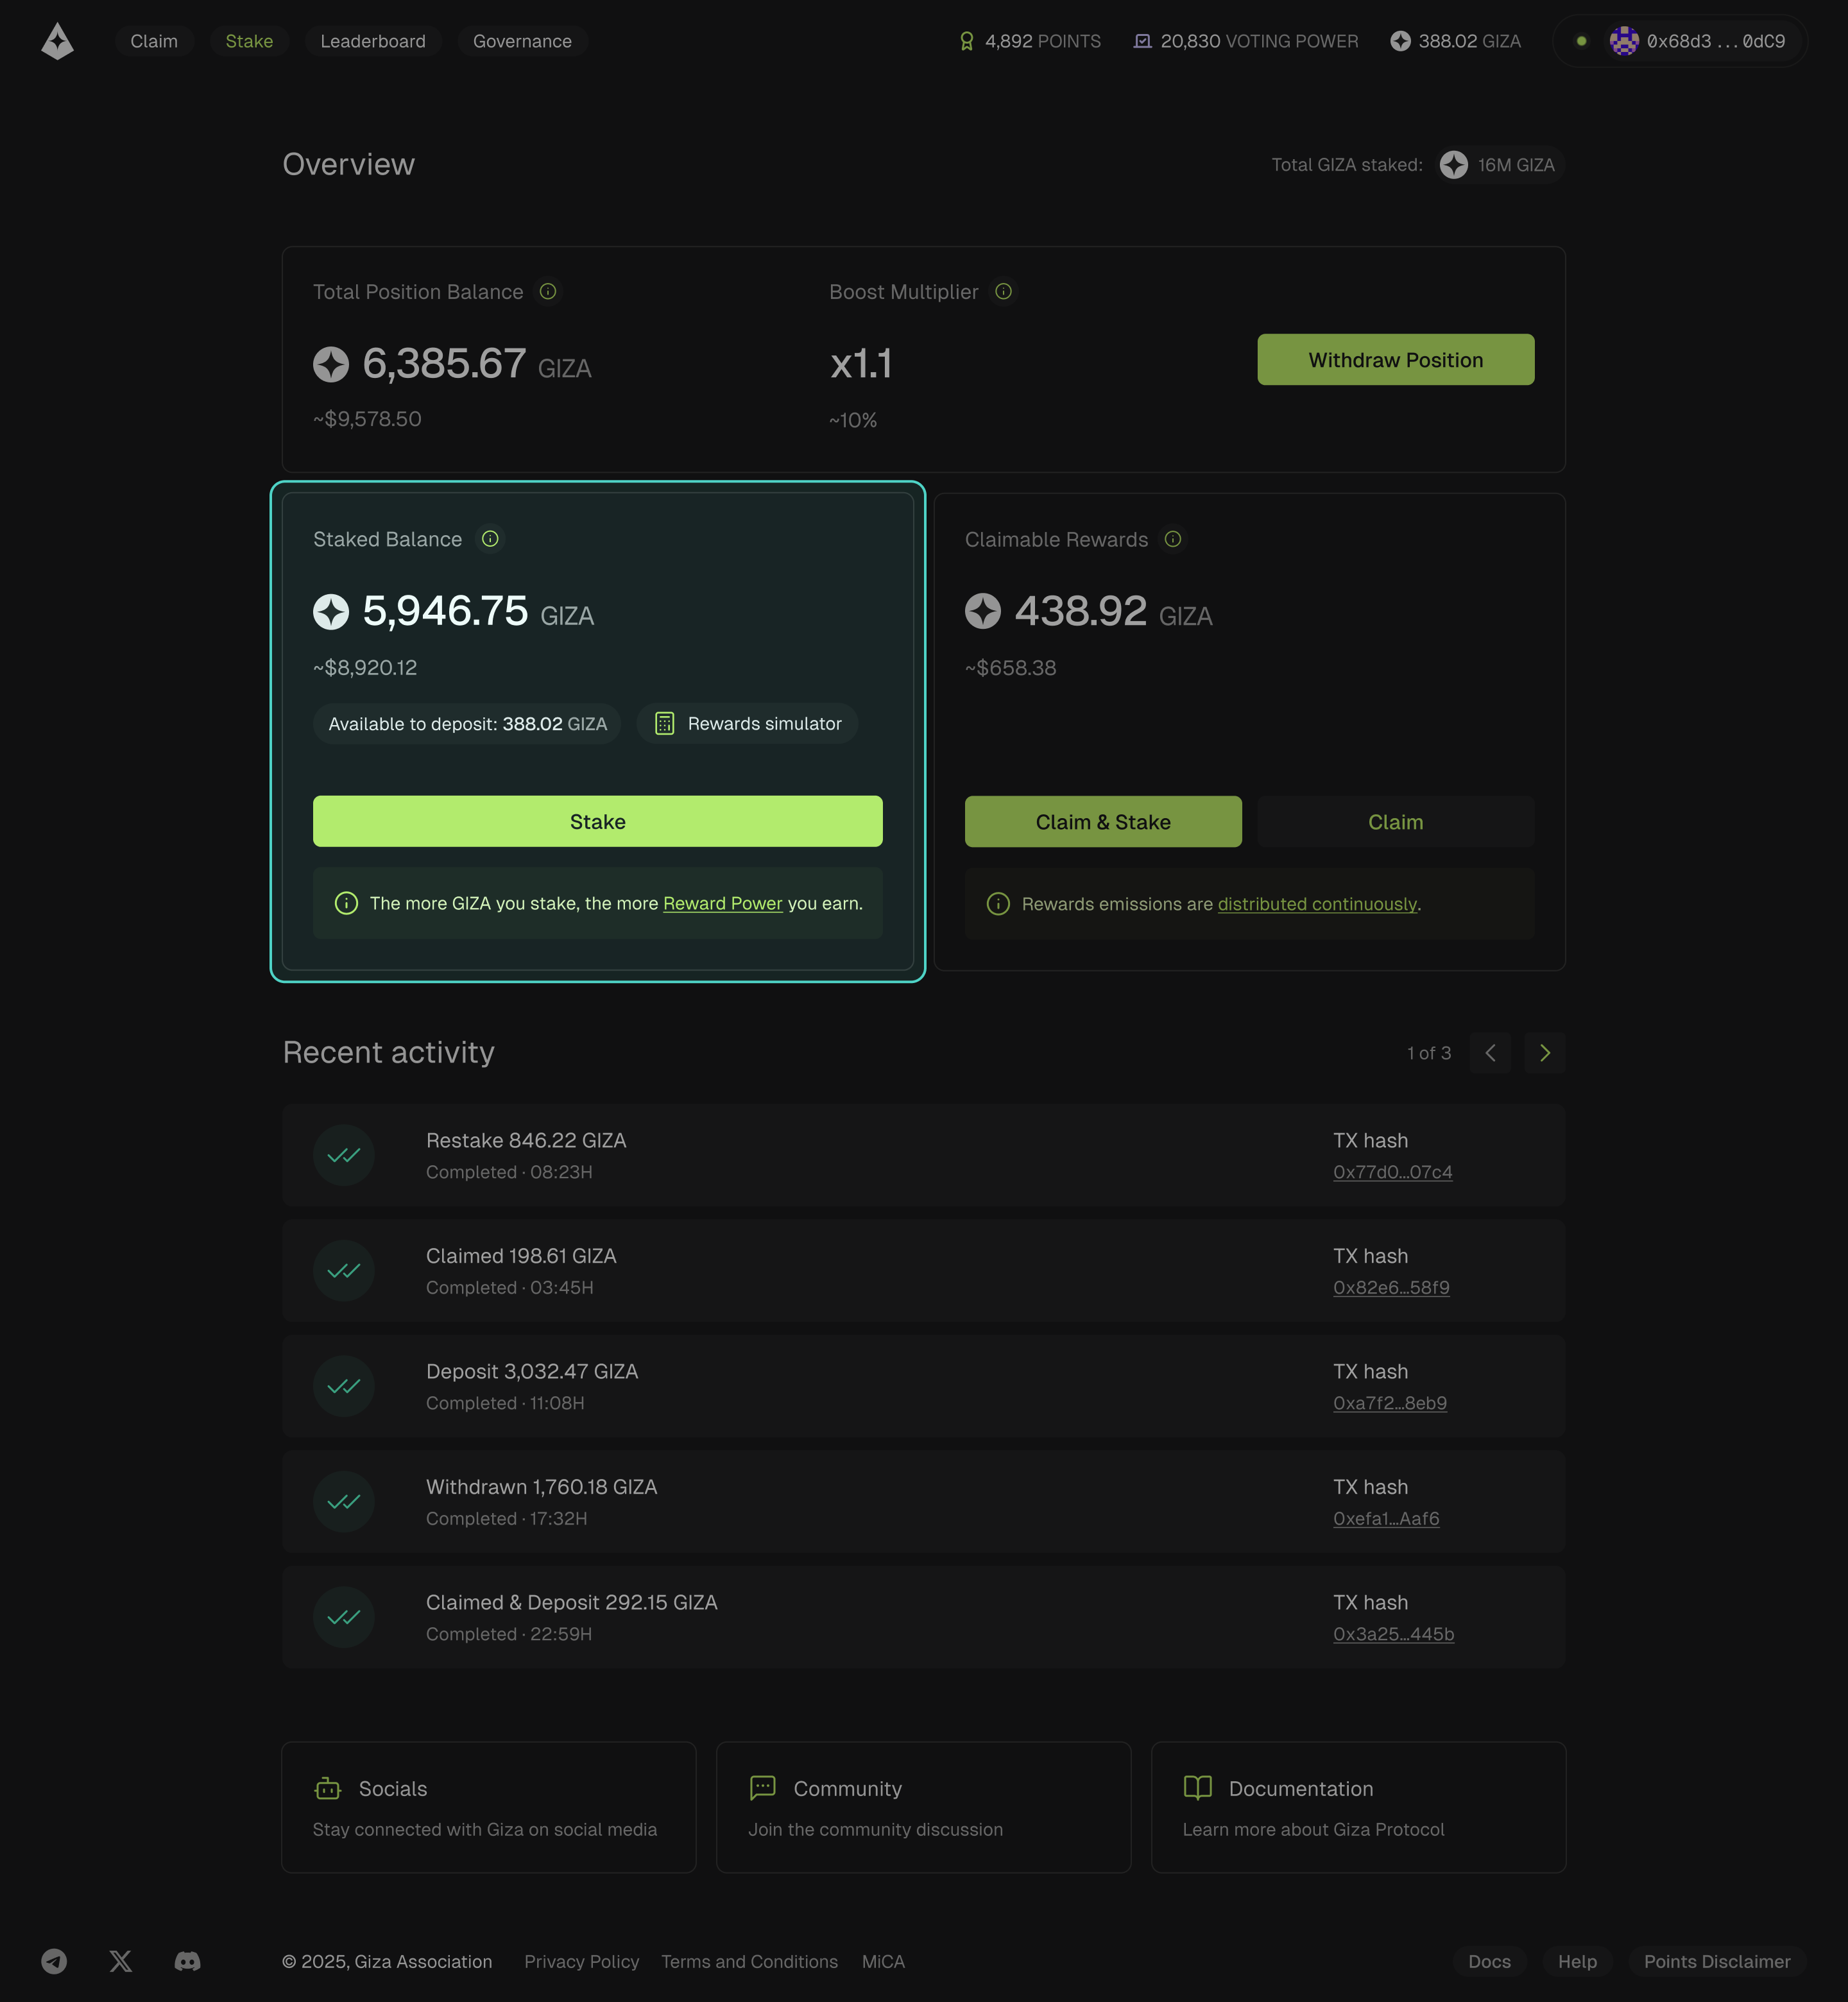The image size is (1848, 2002).
Task: Open the MiCA link in footer
Action: pyautogui.click(x=883, y=1962)
